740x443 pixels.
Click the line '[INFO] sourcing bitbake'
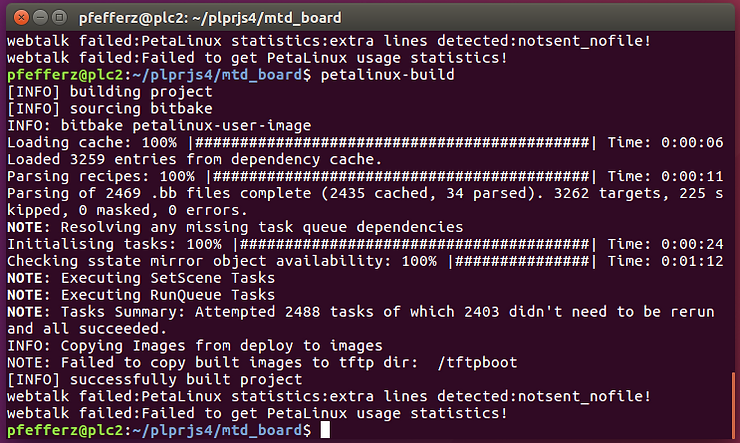[x=110, y=109]
